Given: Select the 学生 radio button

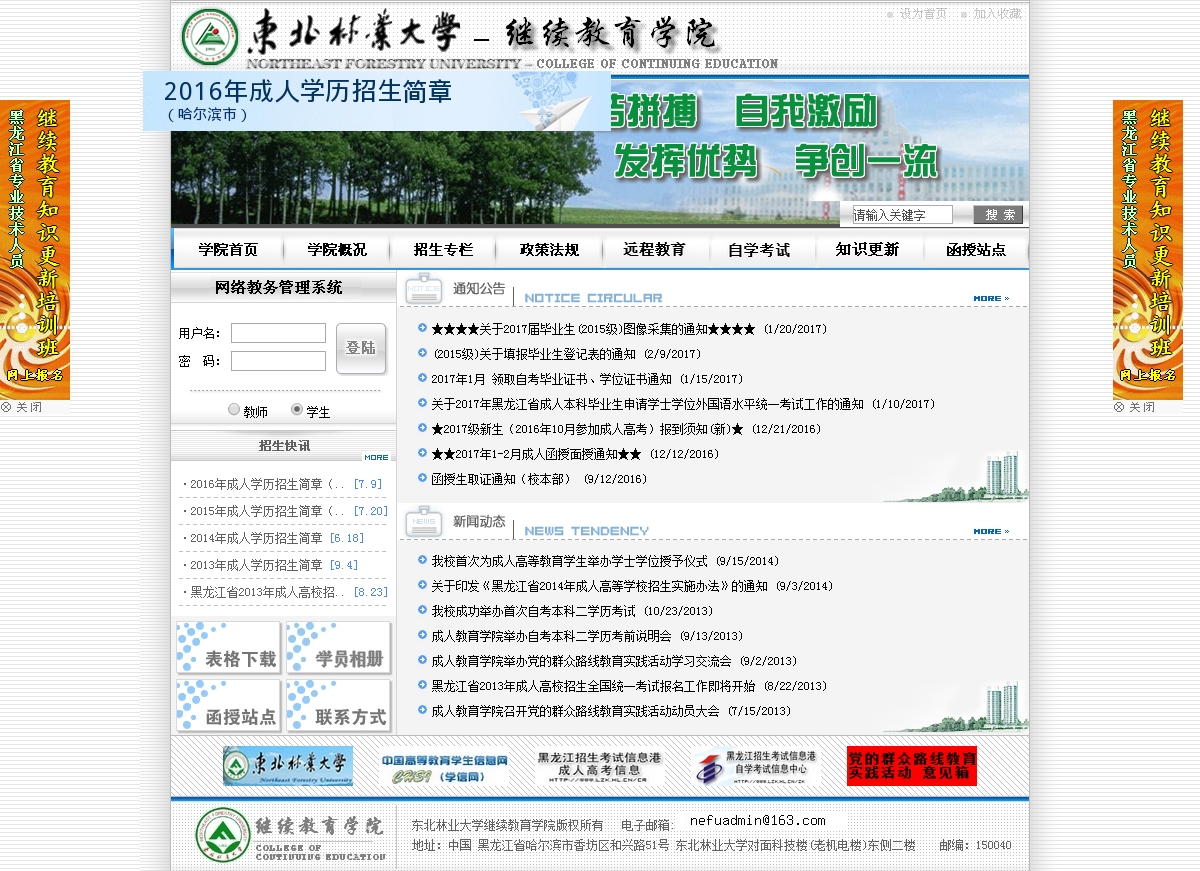Looking at the screenshot, I should pyautogui.click(x=297, y=409).
